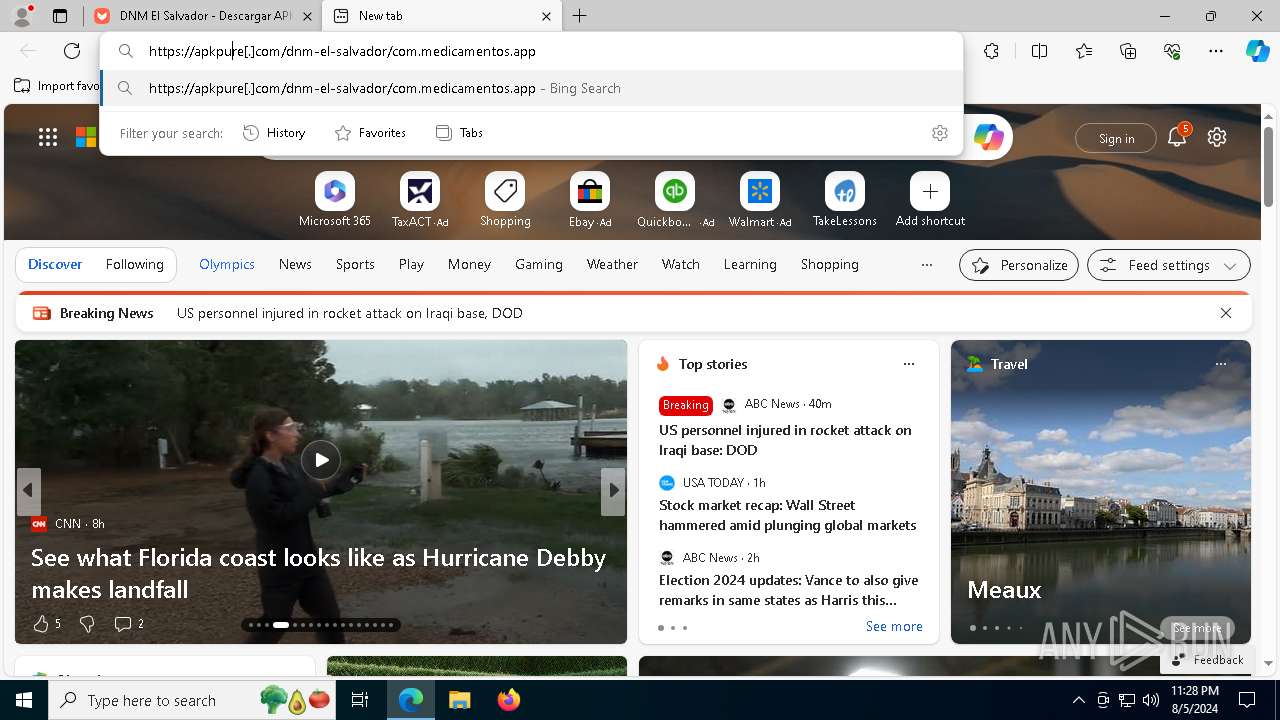Open the app launcher grid icon
The height and width of the screenshot is (720, 1280).
point(48,137)
